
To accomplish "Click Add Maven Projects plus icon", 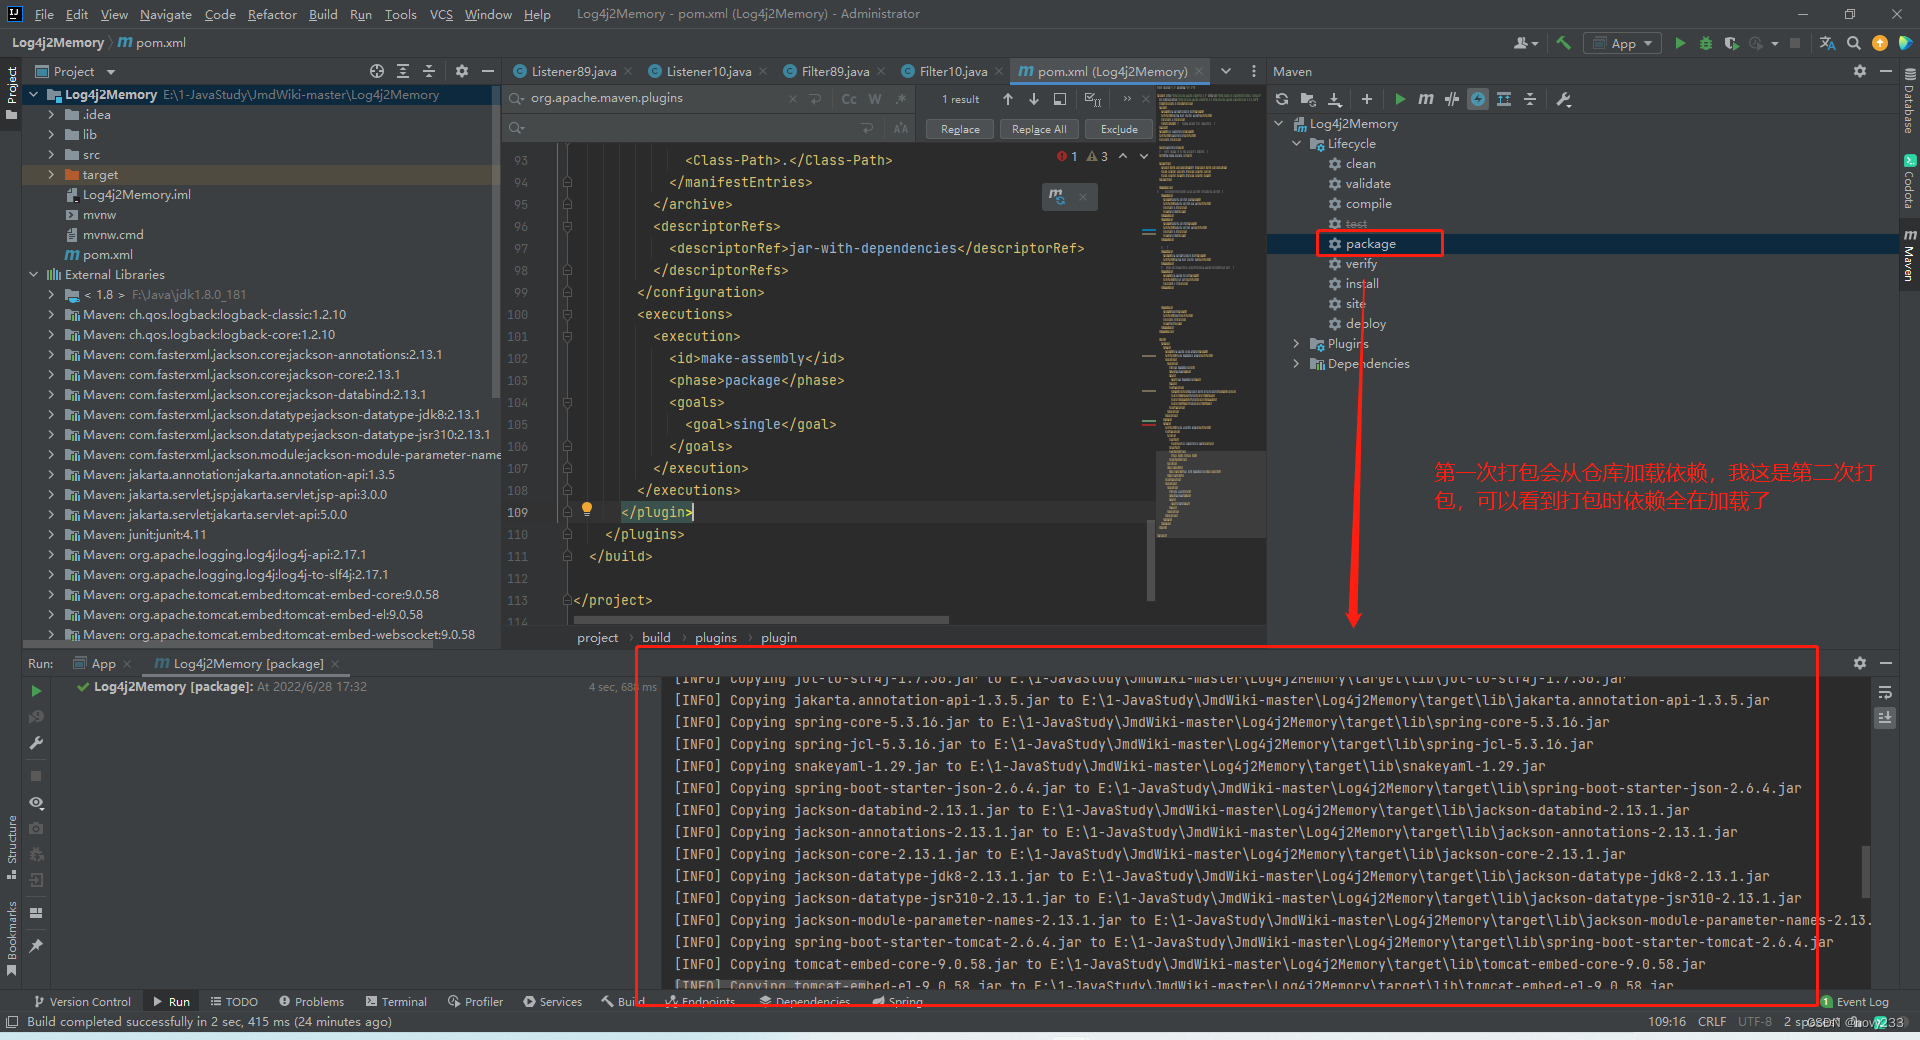I will coord(1367,99).
